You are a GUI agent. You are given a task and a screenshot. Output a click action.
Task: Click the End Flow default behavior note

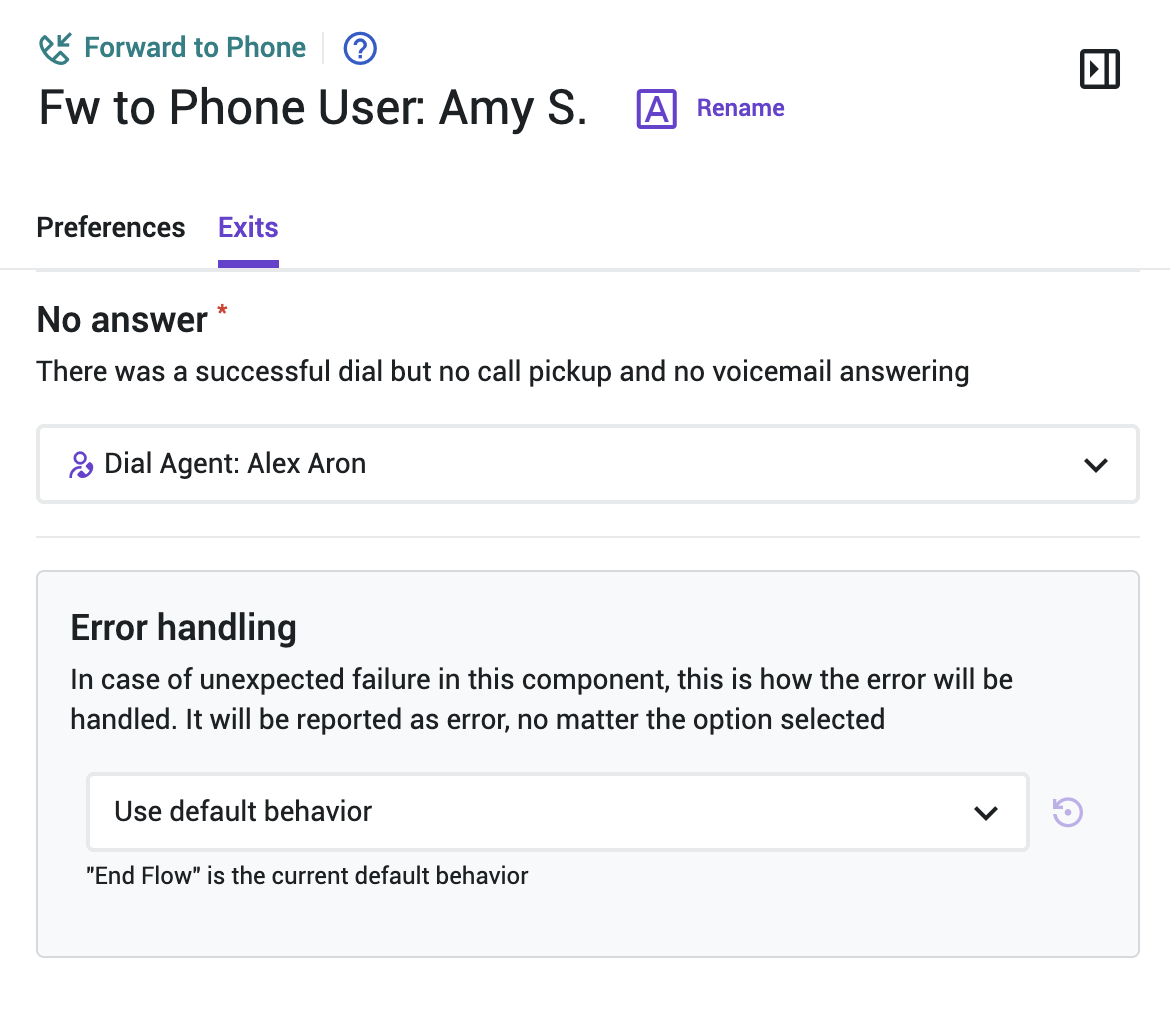pos(307,875)
